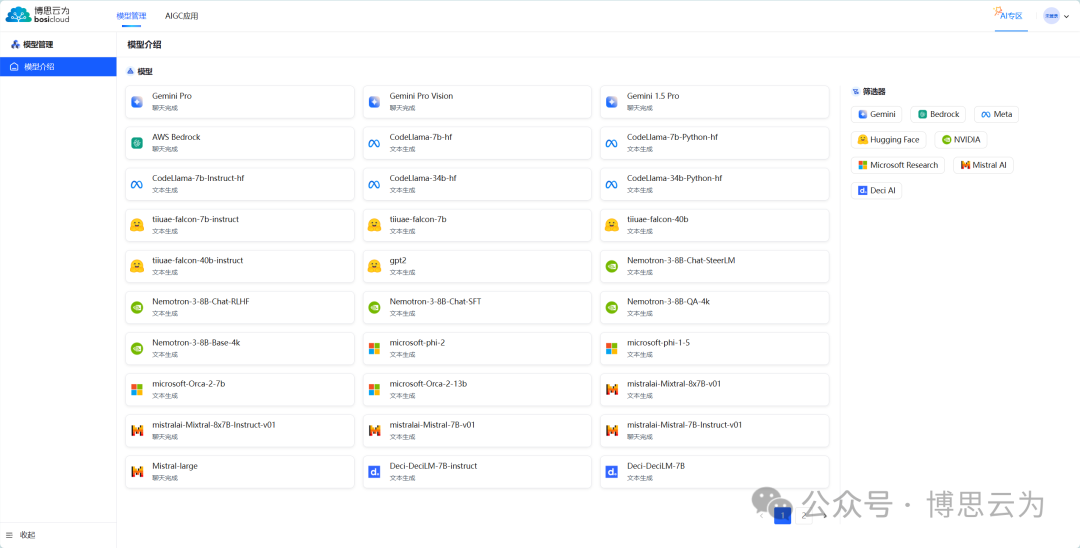Click the bosicloud logo
The image size is (1080, 548).
click(38, 14)
